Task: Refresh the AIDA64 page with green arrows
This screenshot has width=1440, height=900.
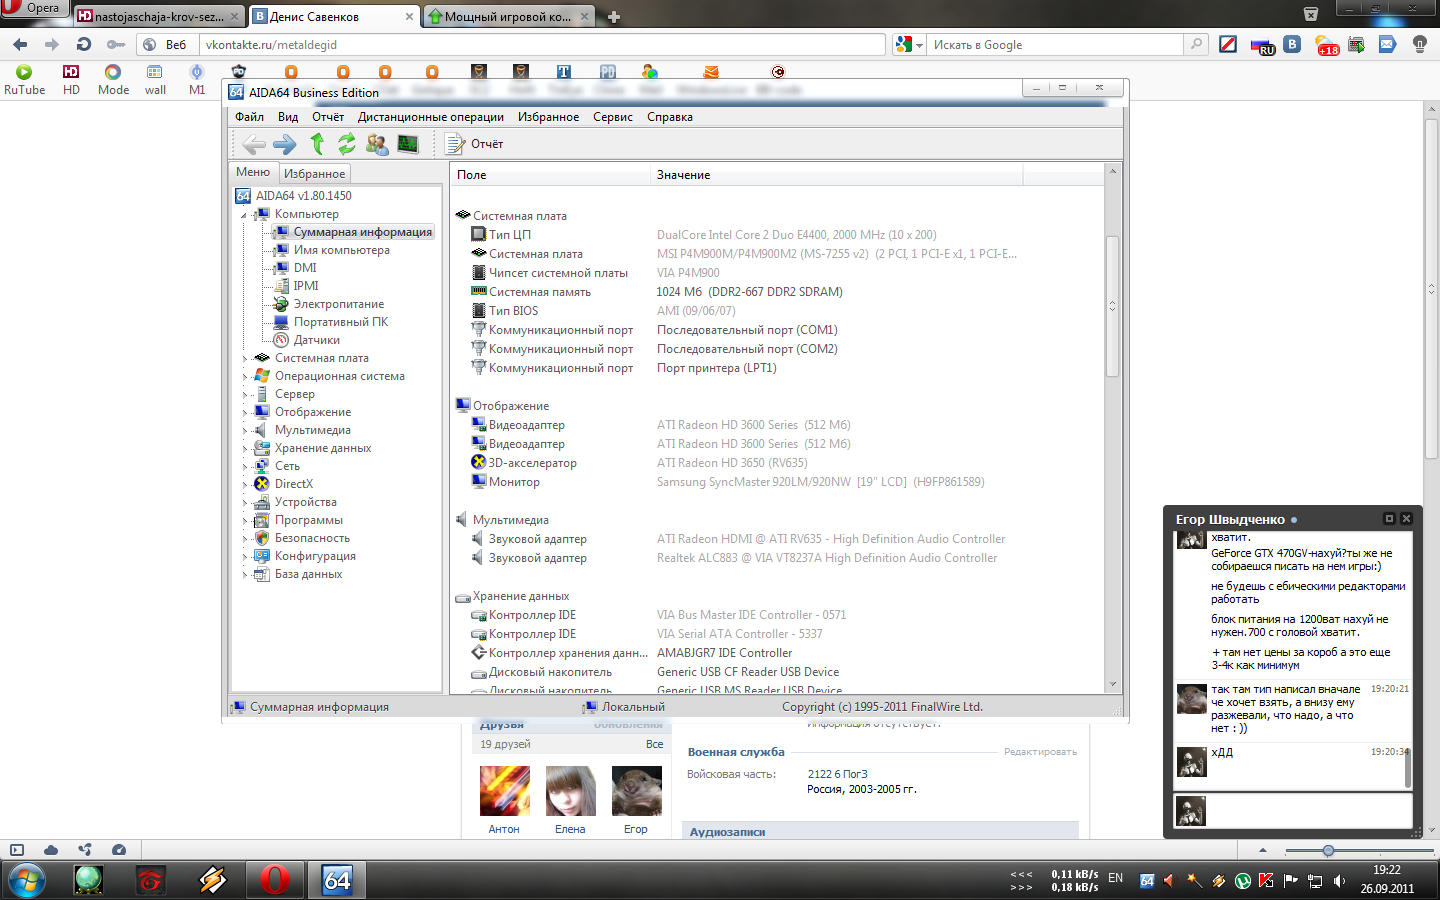Action: pos(346,144)
